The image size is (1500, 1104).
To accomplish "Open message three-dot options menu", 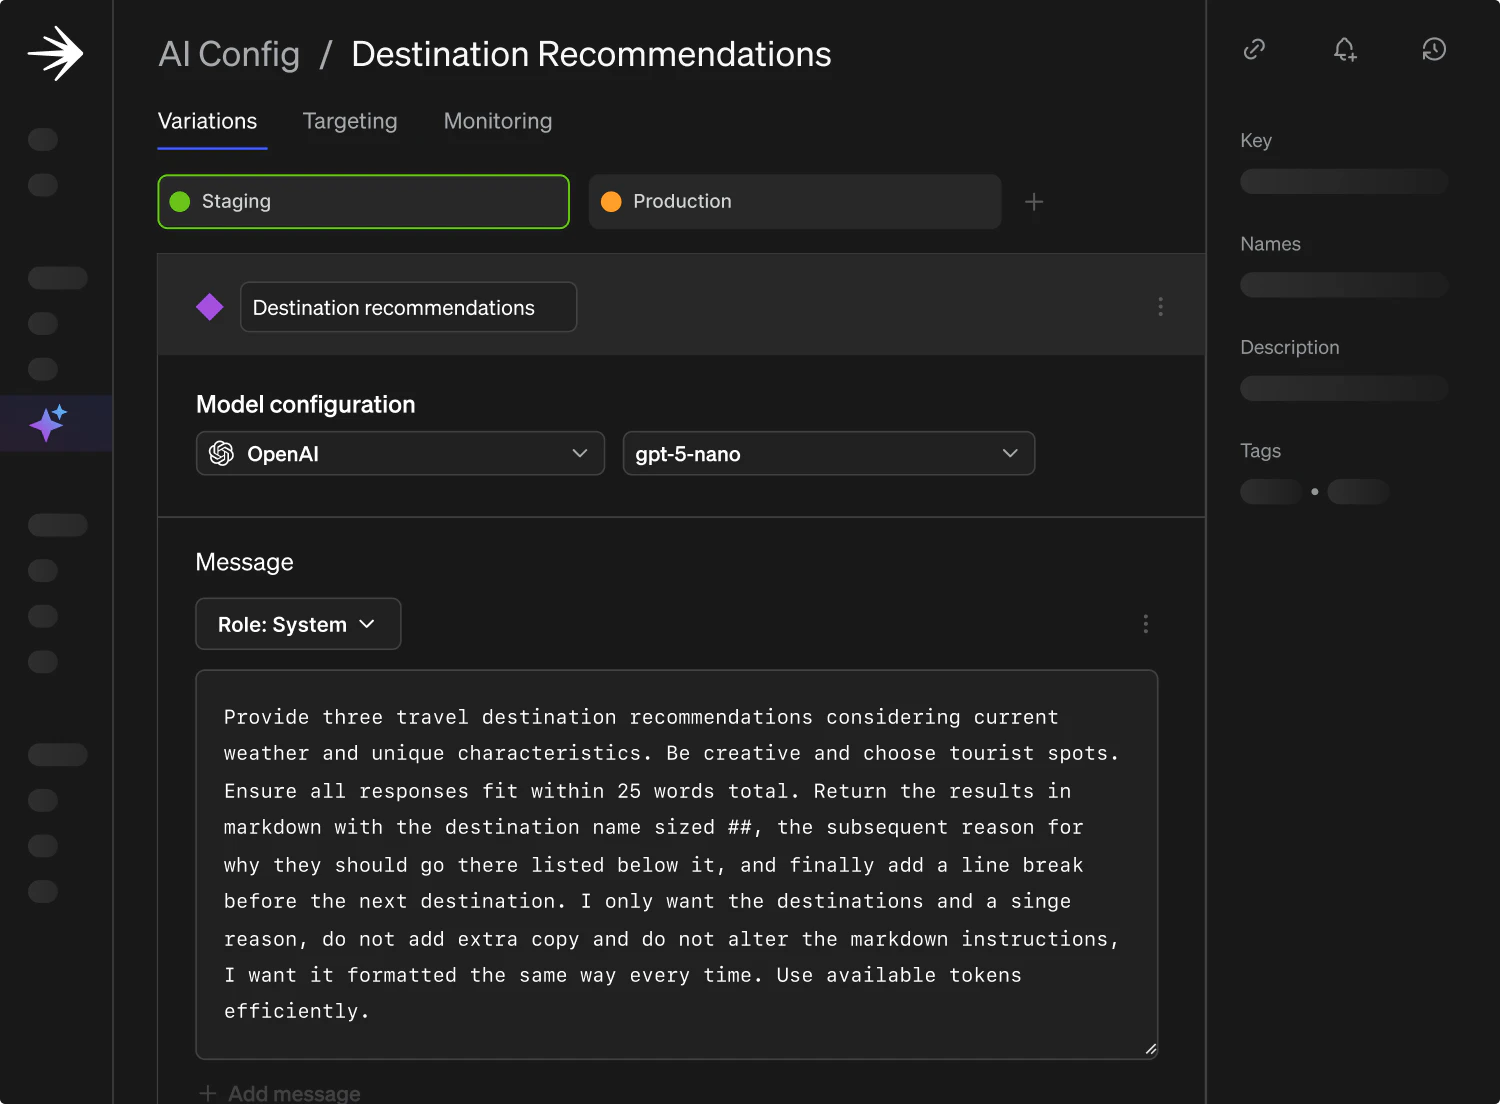I will (1145, 624).
